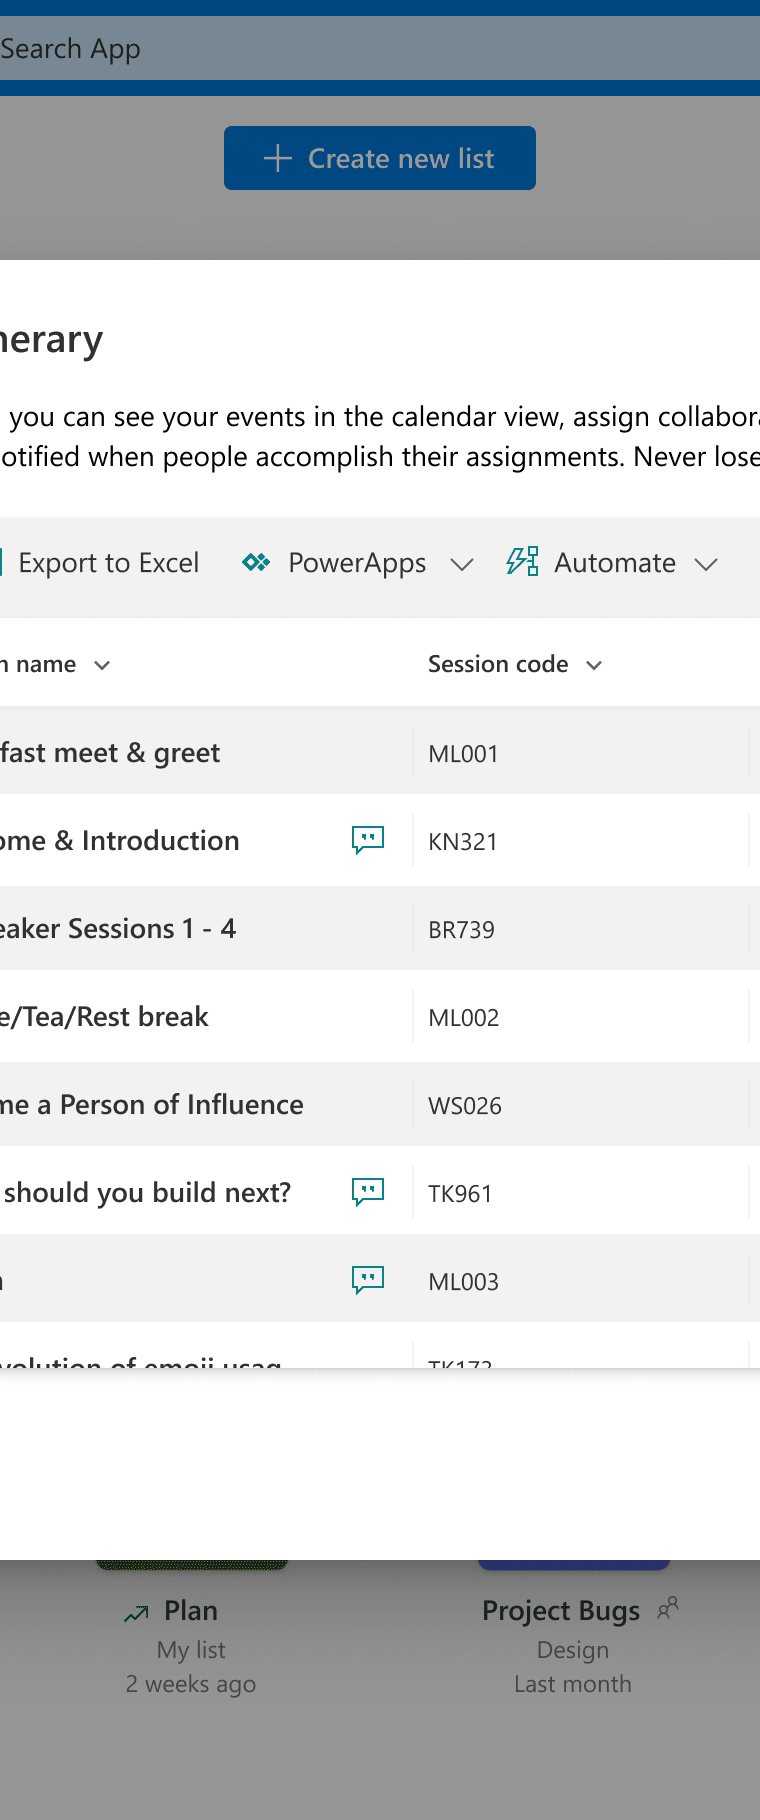Viewport: 760px width, 1820px height.
Task: Click the plus icon on Create new list
Action: [x=277, y=158]
